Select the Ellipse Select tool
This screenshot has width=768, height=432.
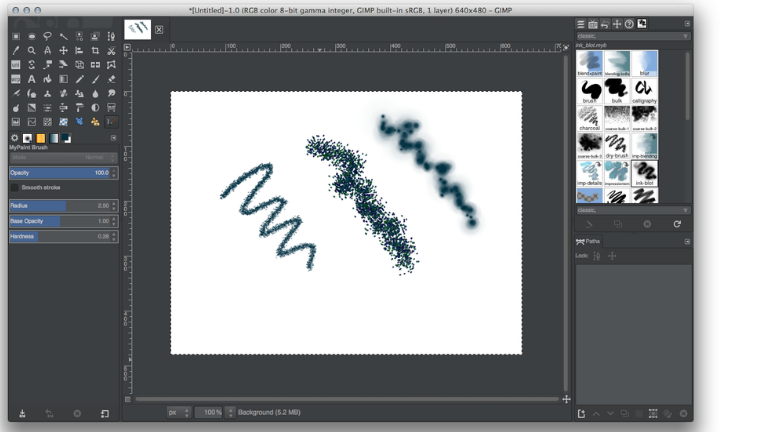coord(32,36)
